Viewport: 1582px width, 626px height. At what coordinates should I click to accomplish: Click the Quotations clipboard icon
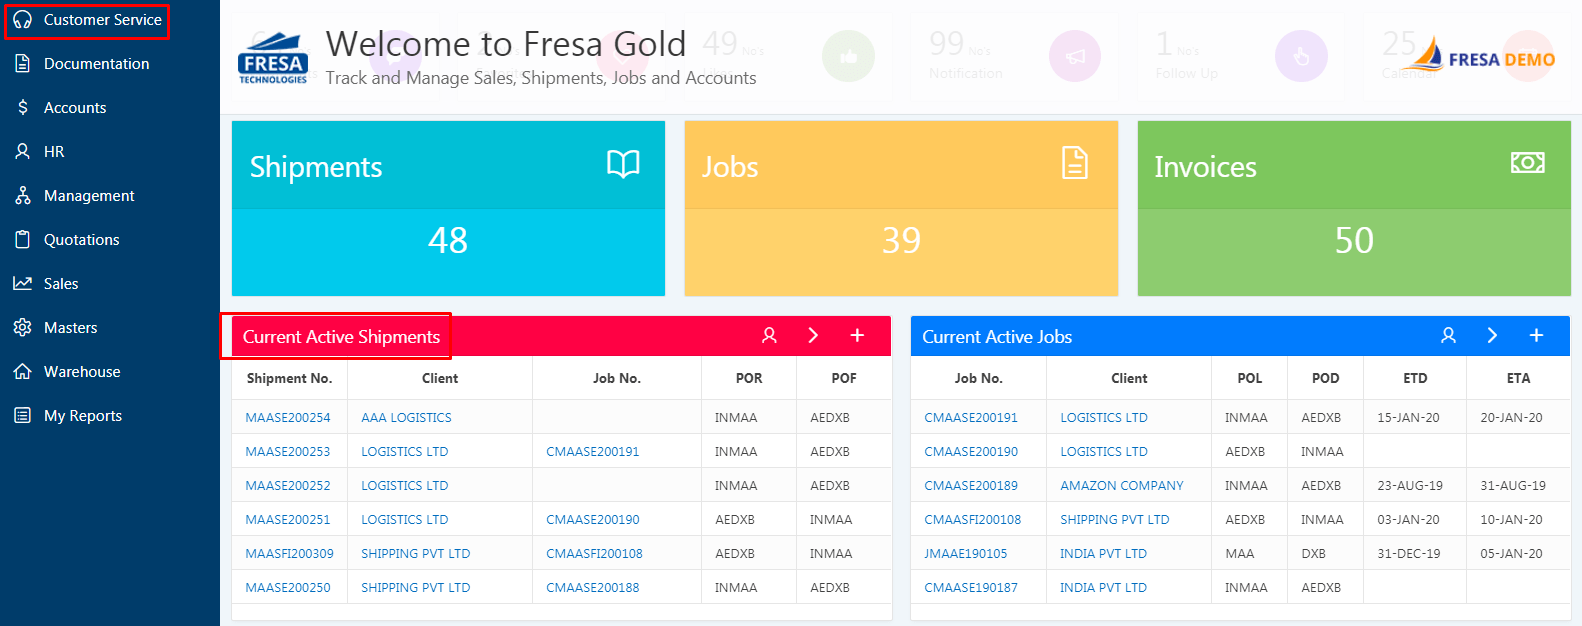point(22,239)
